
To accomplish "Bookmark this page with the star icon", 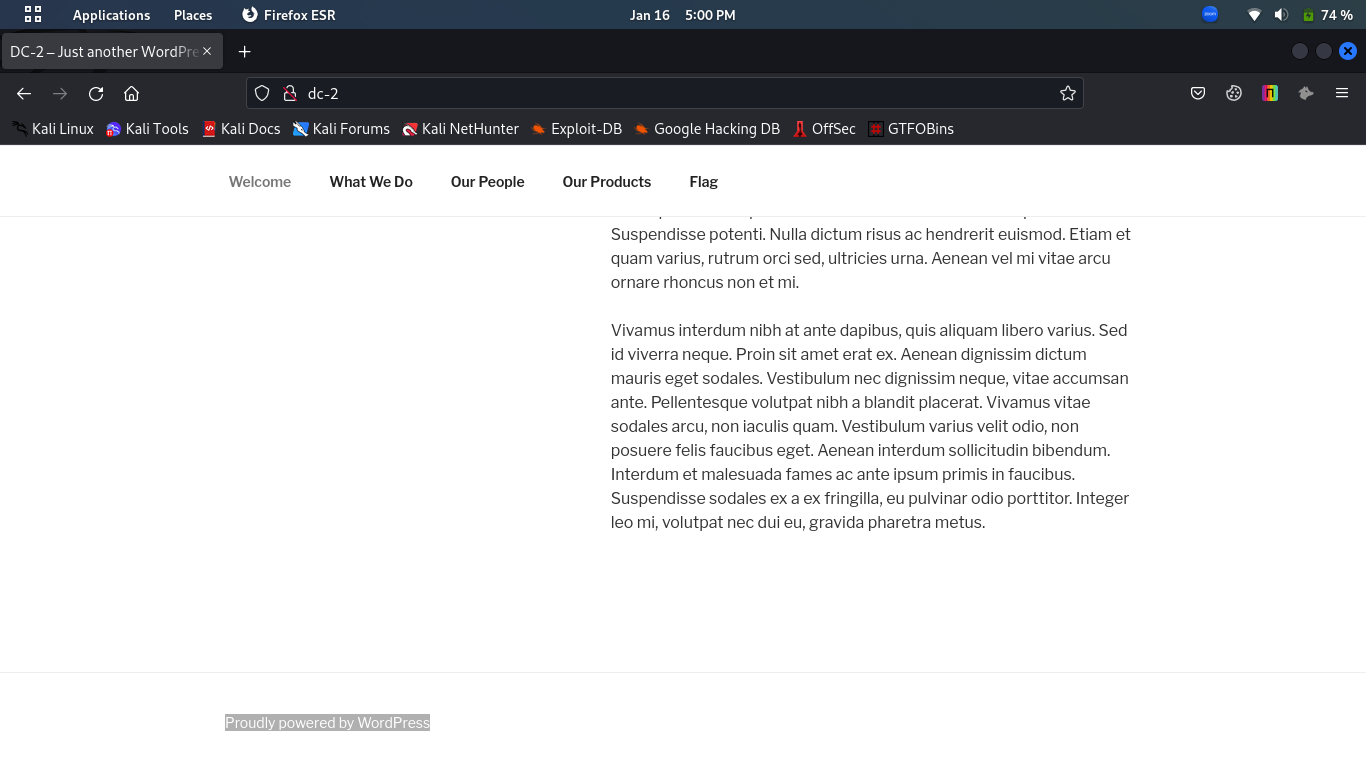I will [1067, 93].
